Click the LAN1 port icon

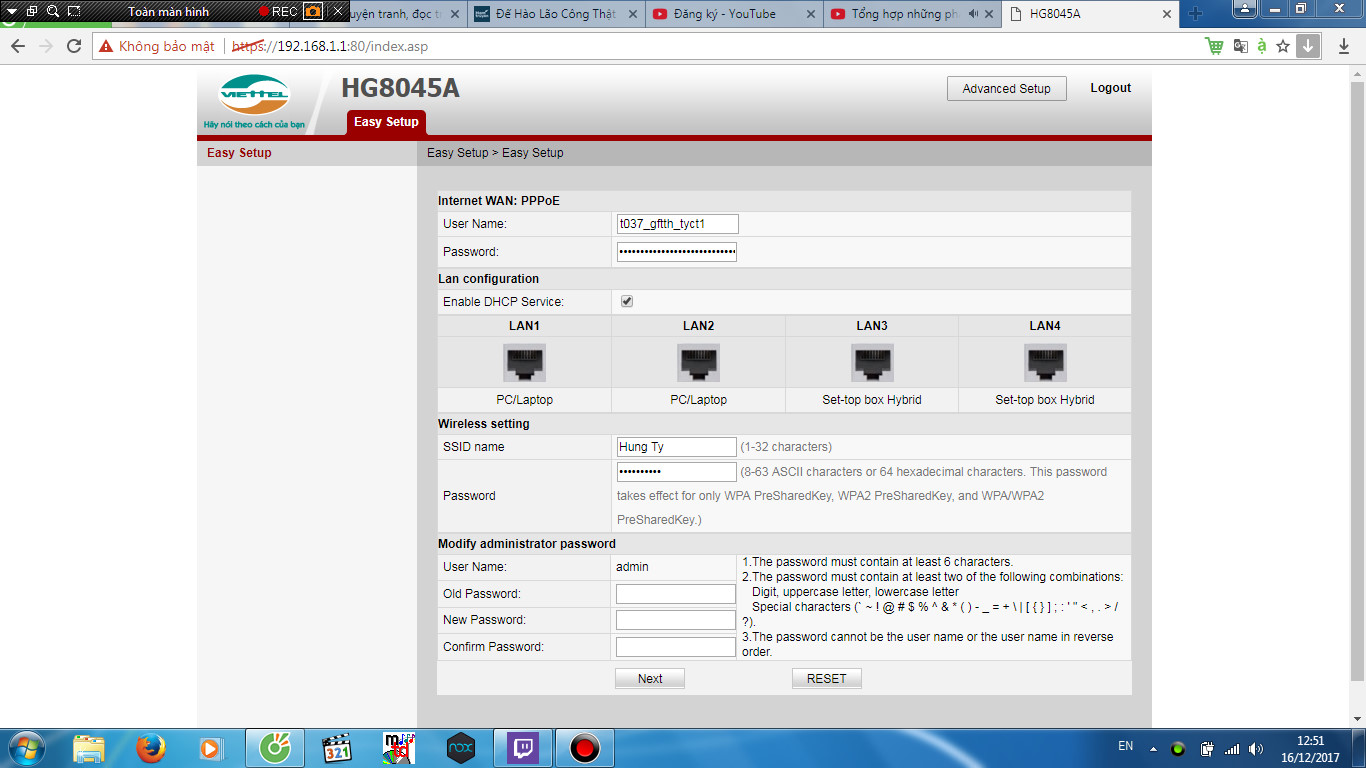[x=524, y=362]
